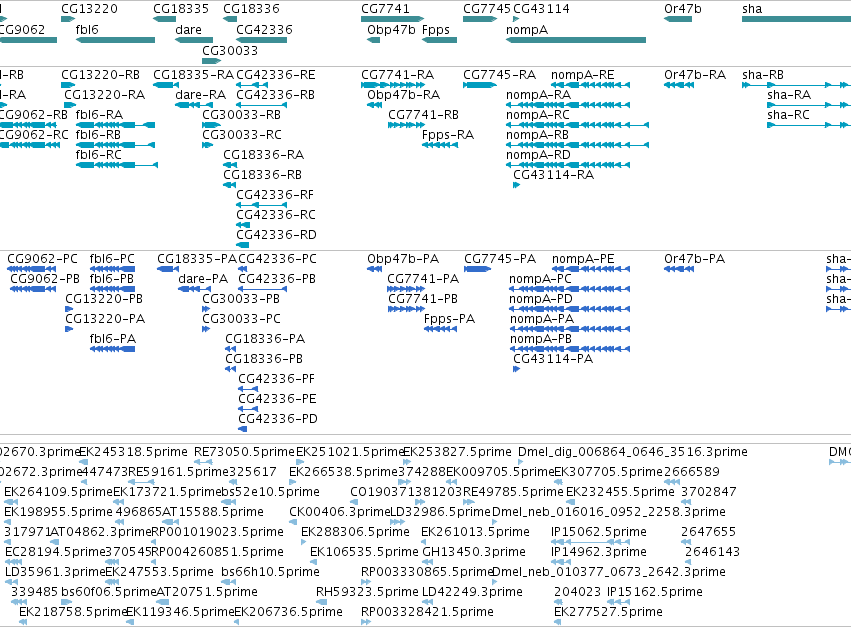Click the protein glyph under nompA-PE

coord(591,269)
